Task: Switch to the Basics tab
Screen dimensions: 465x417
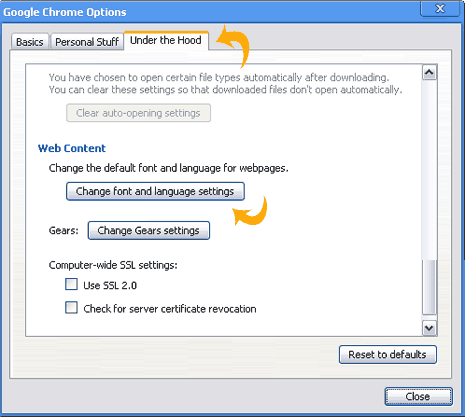Action: (x=30, y=42)
